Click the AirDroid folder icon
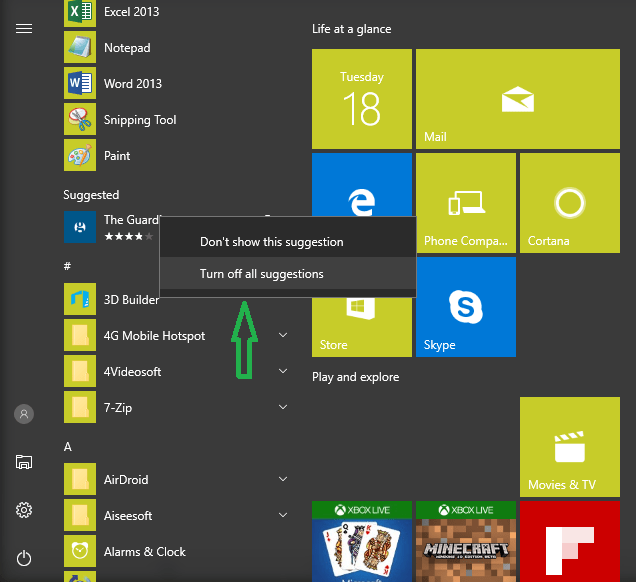 click(x=80, y=479)
